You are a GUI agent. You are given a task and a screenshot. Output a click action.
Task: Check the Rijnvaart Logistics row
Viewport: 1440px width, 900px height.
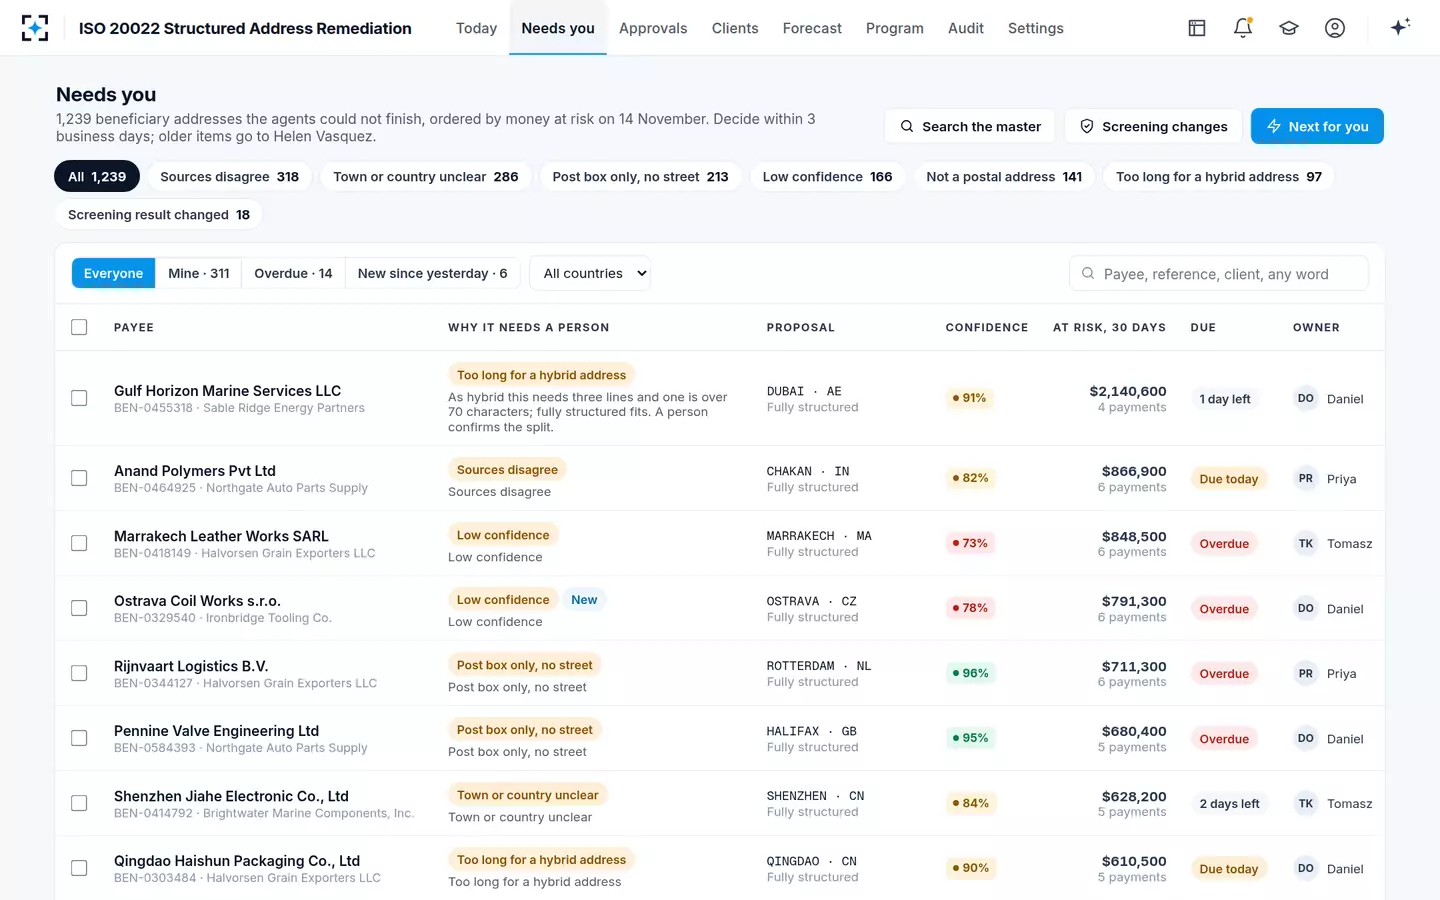click(x=79, y=673)
